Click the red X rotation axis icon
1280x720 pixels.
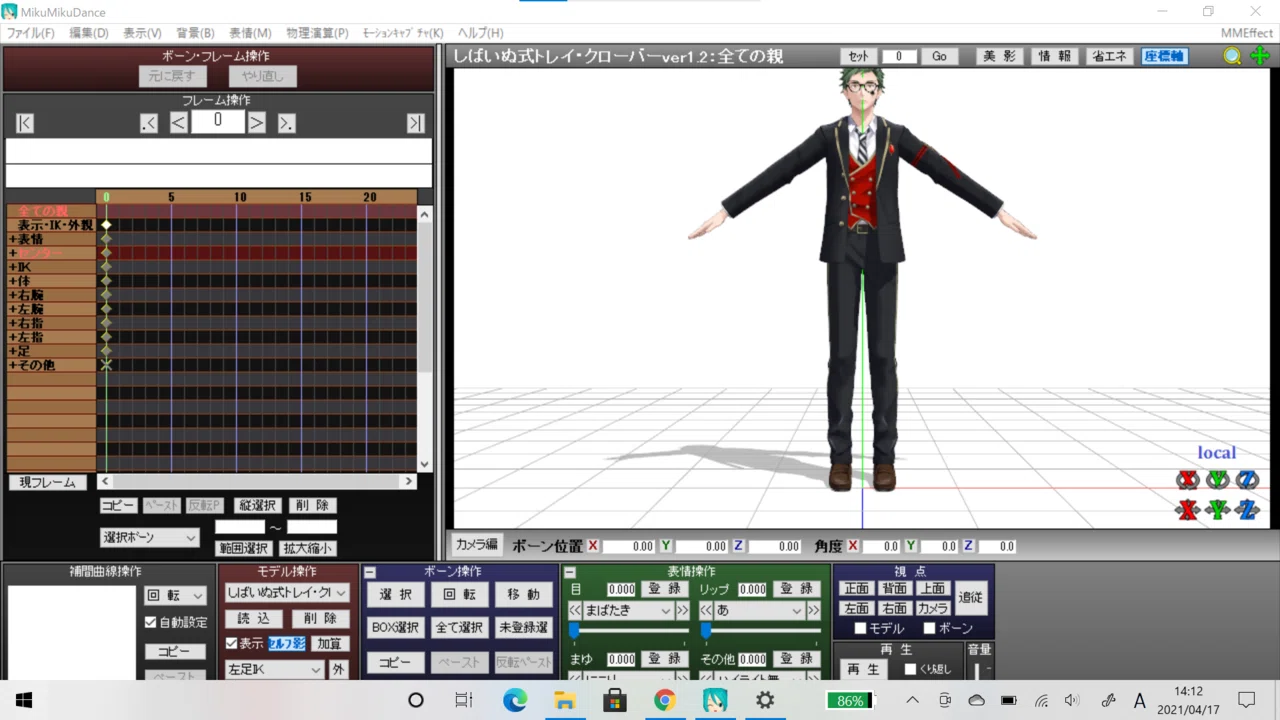tap(1187, 480)
